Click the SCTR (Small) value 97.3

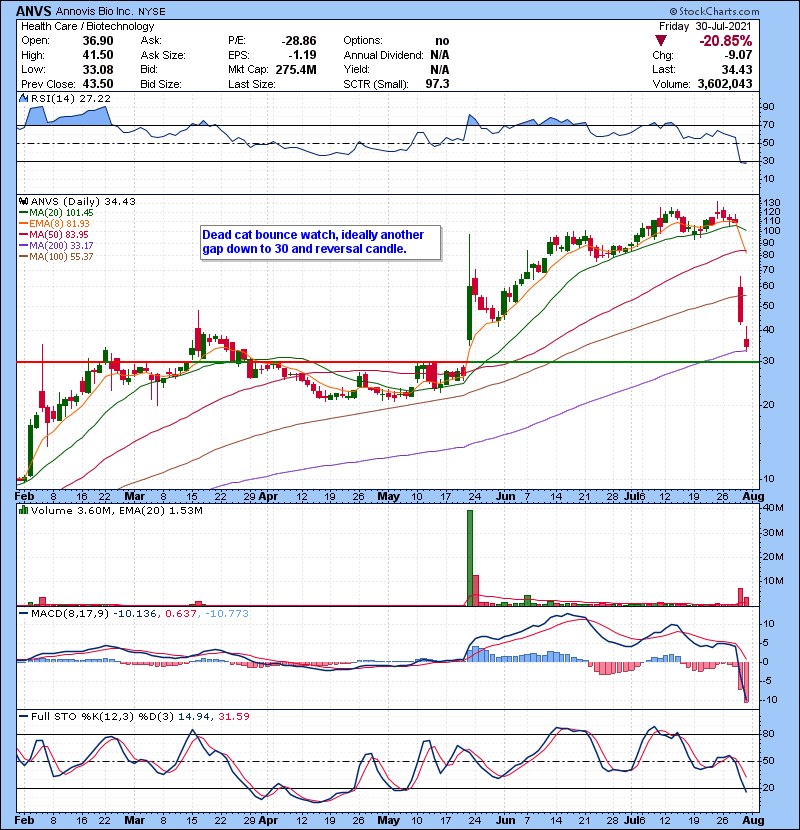tap(437, 84)
